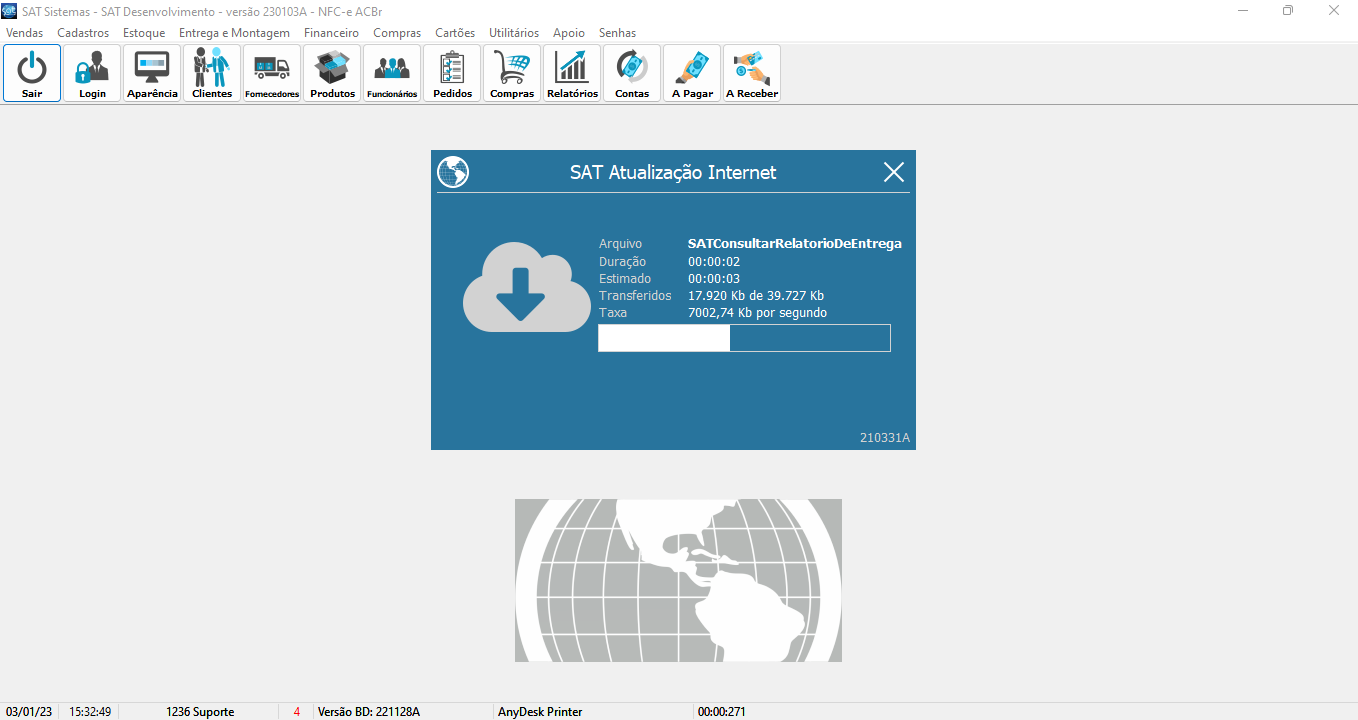The height and width of the screenshot is (720, 1358).
Task: Expand the Utilitários menu
Action: [514, 33]
